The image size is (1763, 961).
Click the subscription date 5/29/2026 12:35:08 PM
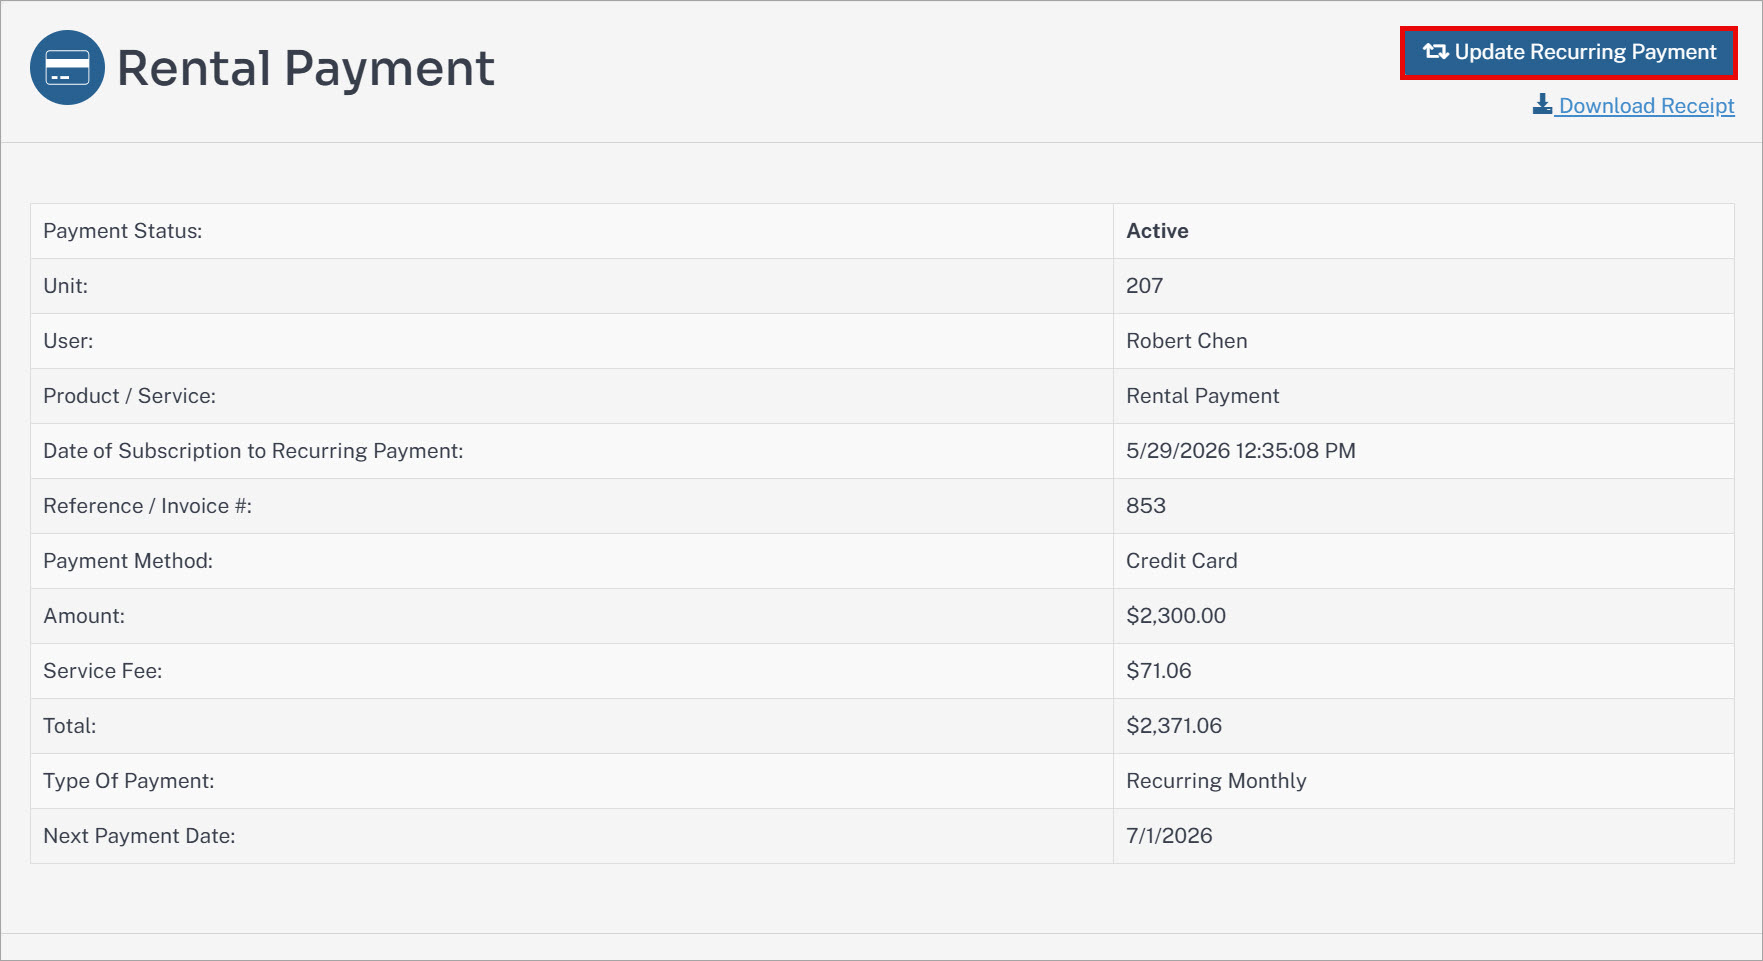(x=1240, y=451)
